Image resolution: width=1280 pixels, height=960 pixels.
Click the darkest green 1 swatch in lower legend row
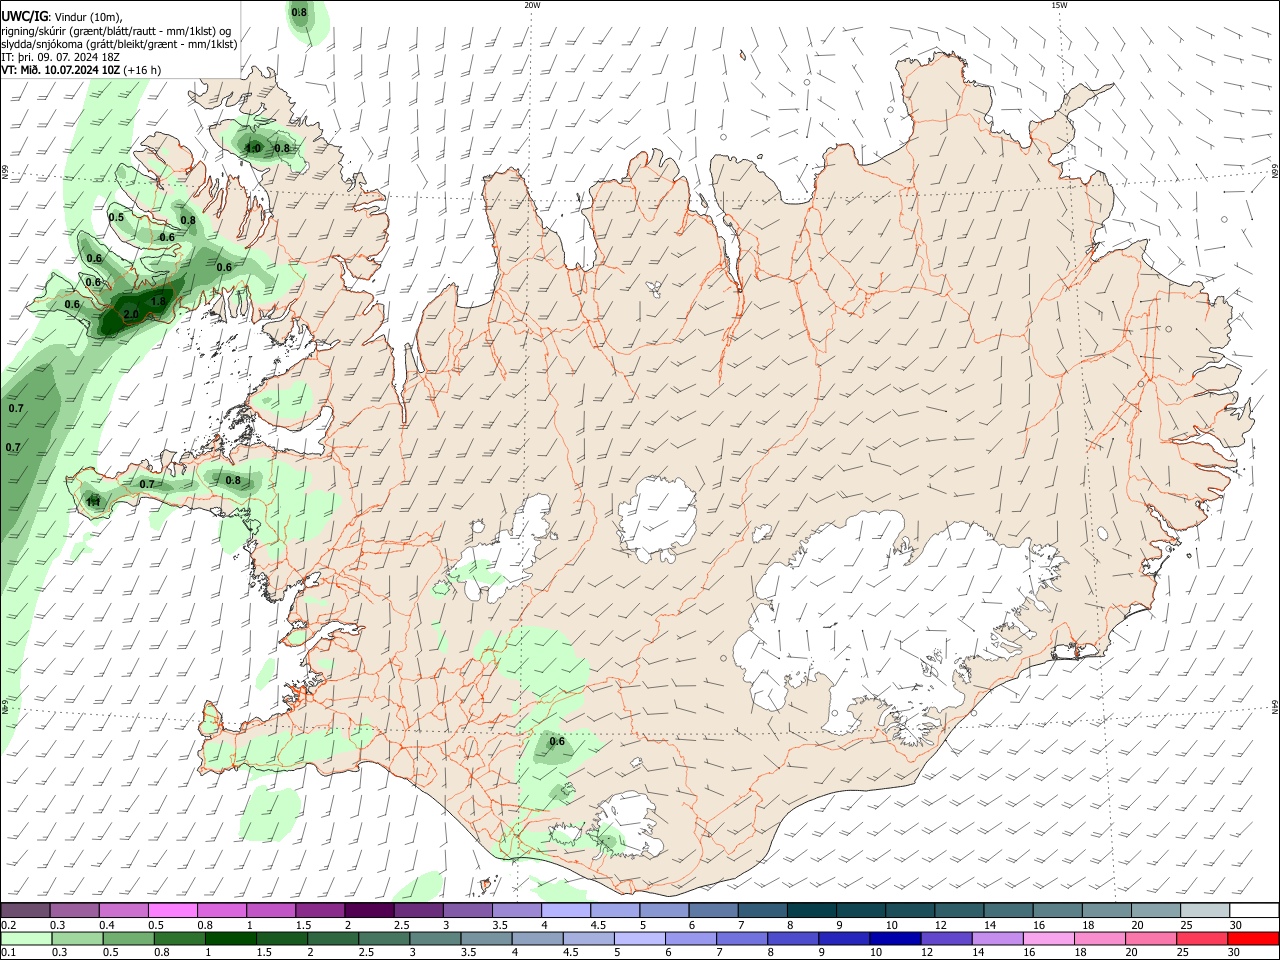[x=231, y=939]
